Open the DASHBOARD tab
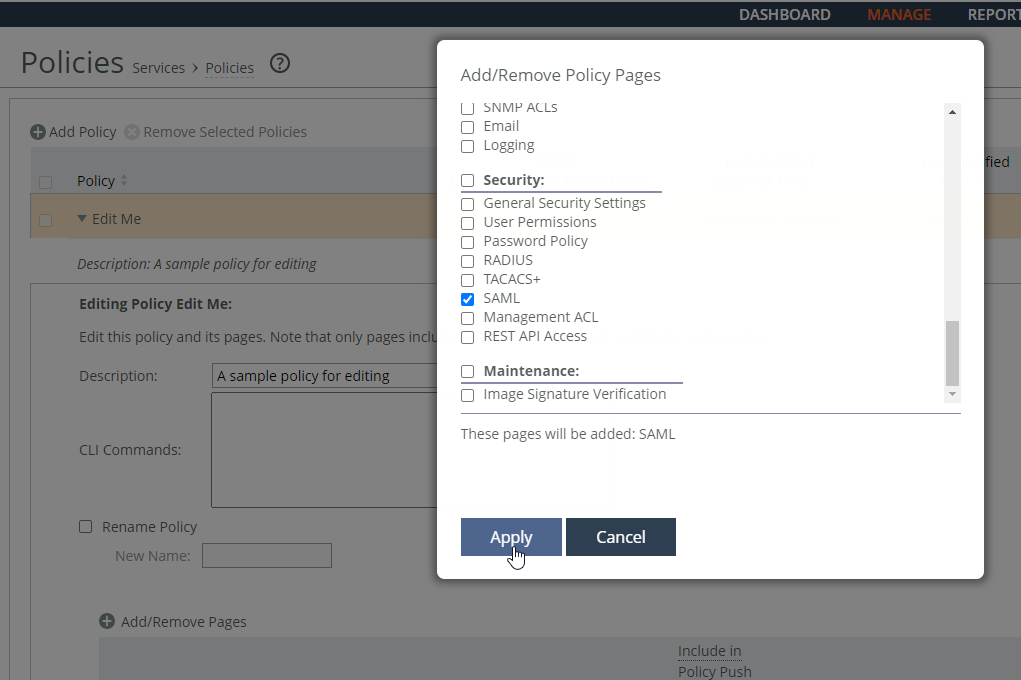Screen dimensions: 1021x680 784,14
